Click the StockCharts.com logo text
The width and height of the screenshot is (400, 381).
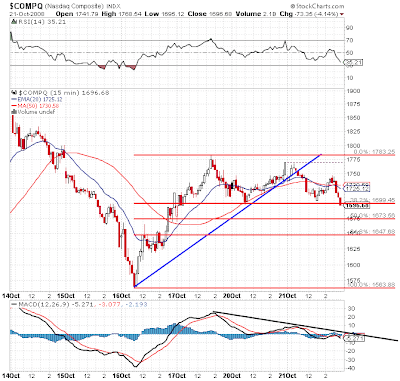[317, 6]
